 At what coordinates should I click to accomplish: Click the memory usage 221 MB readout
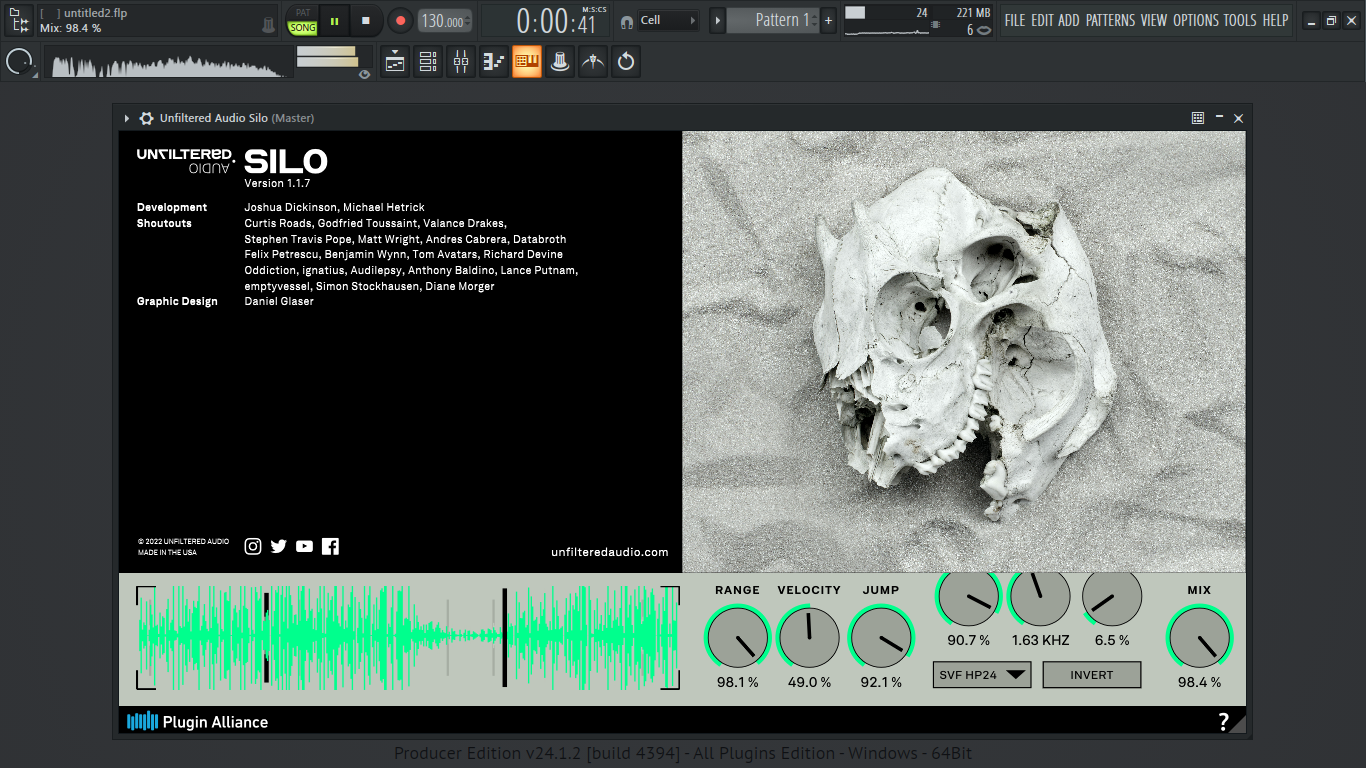(973, 13)
